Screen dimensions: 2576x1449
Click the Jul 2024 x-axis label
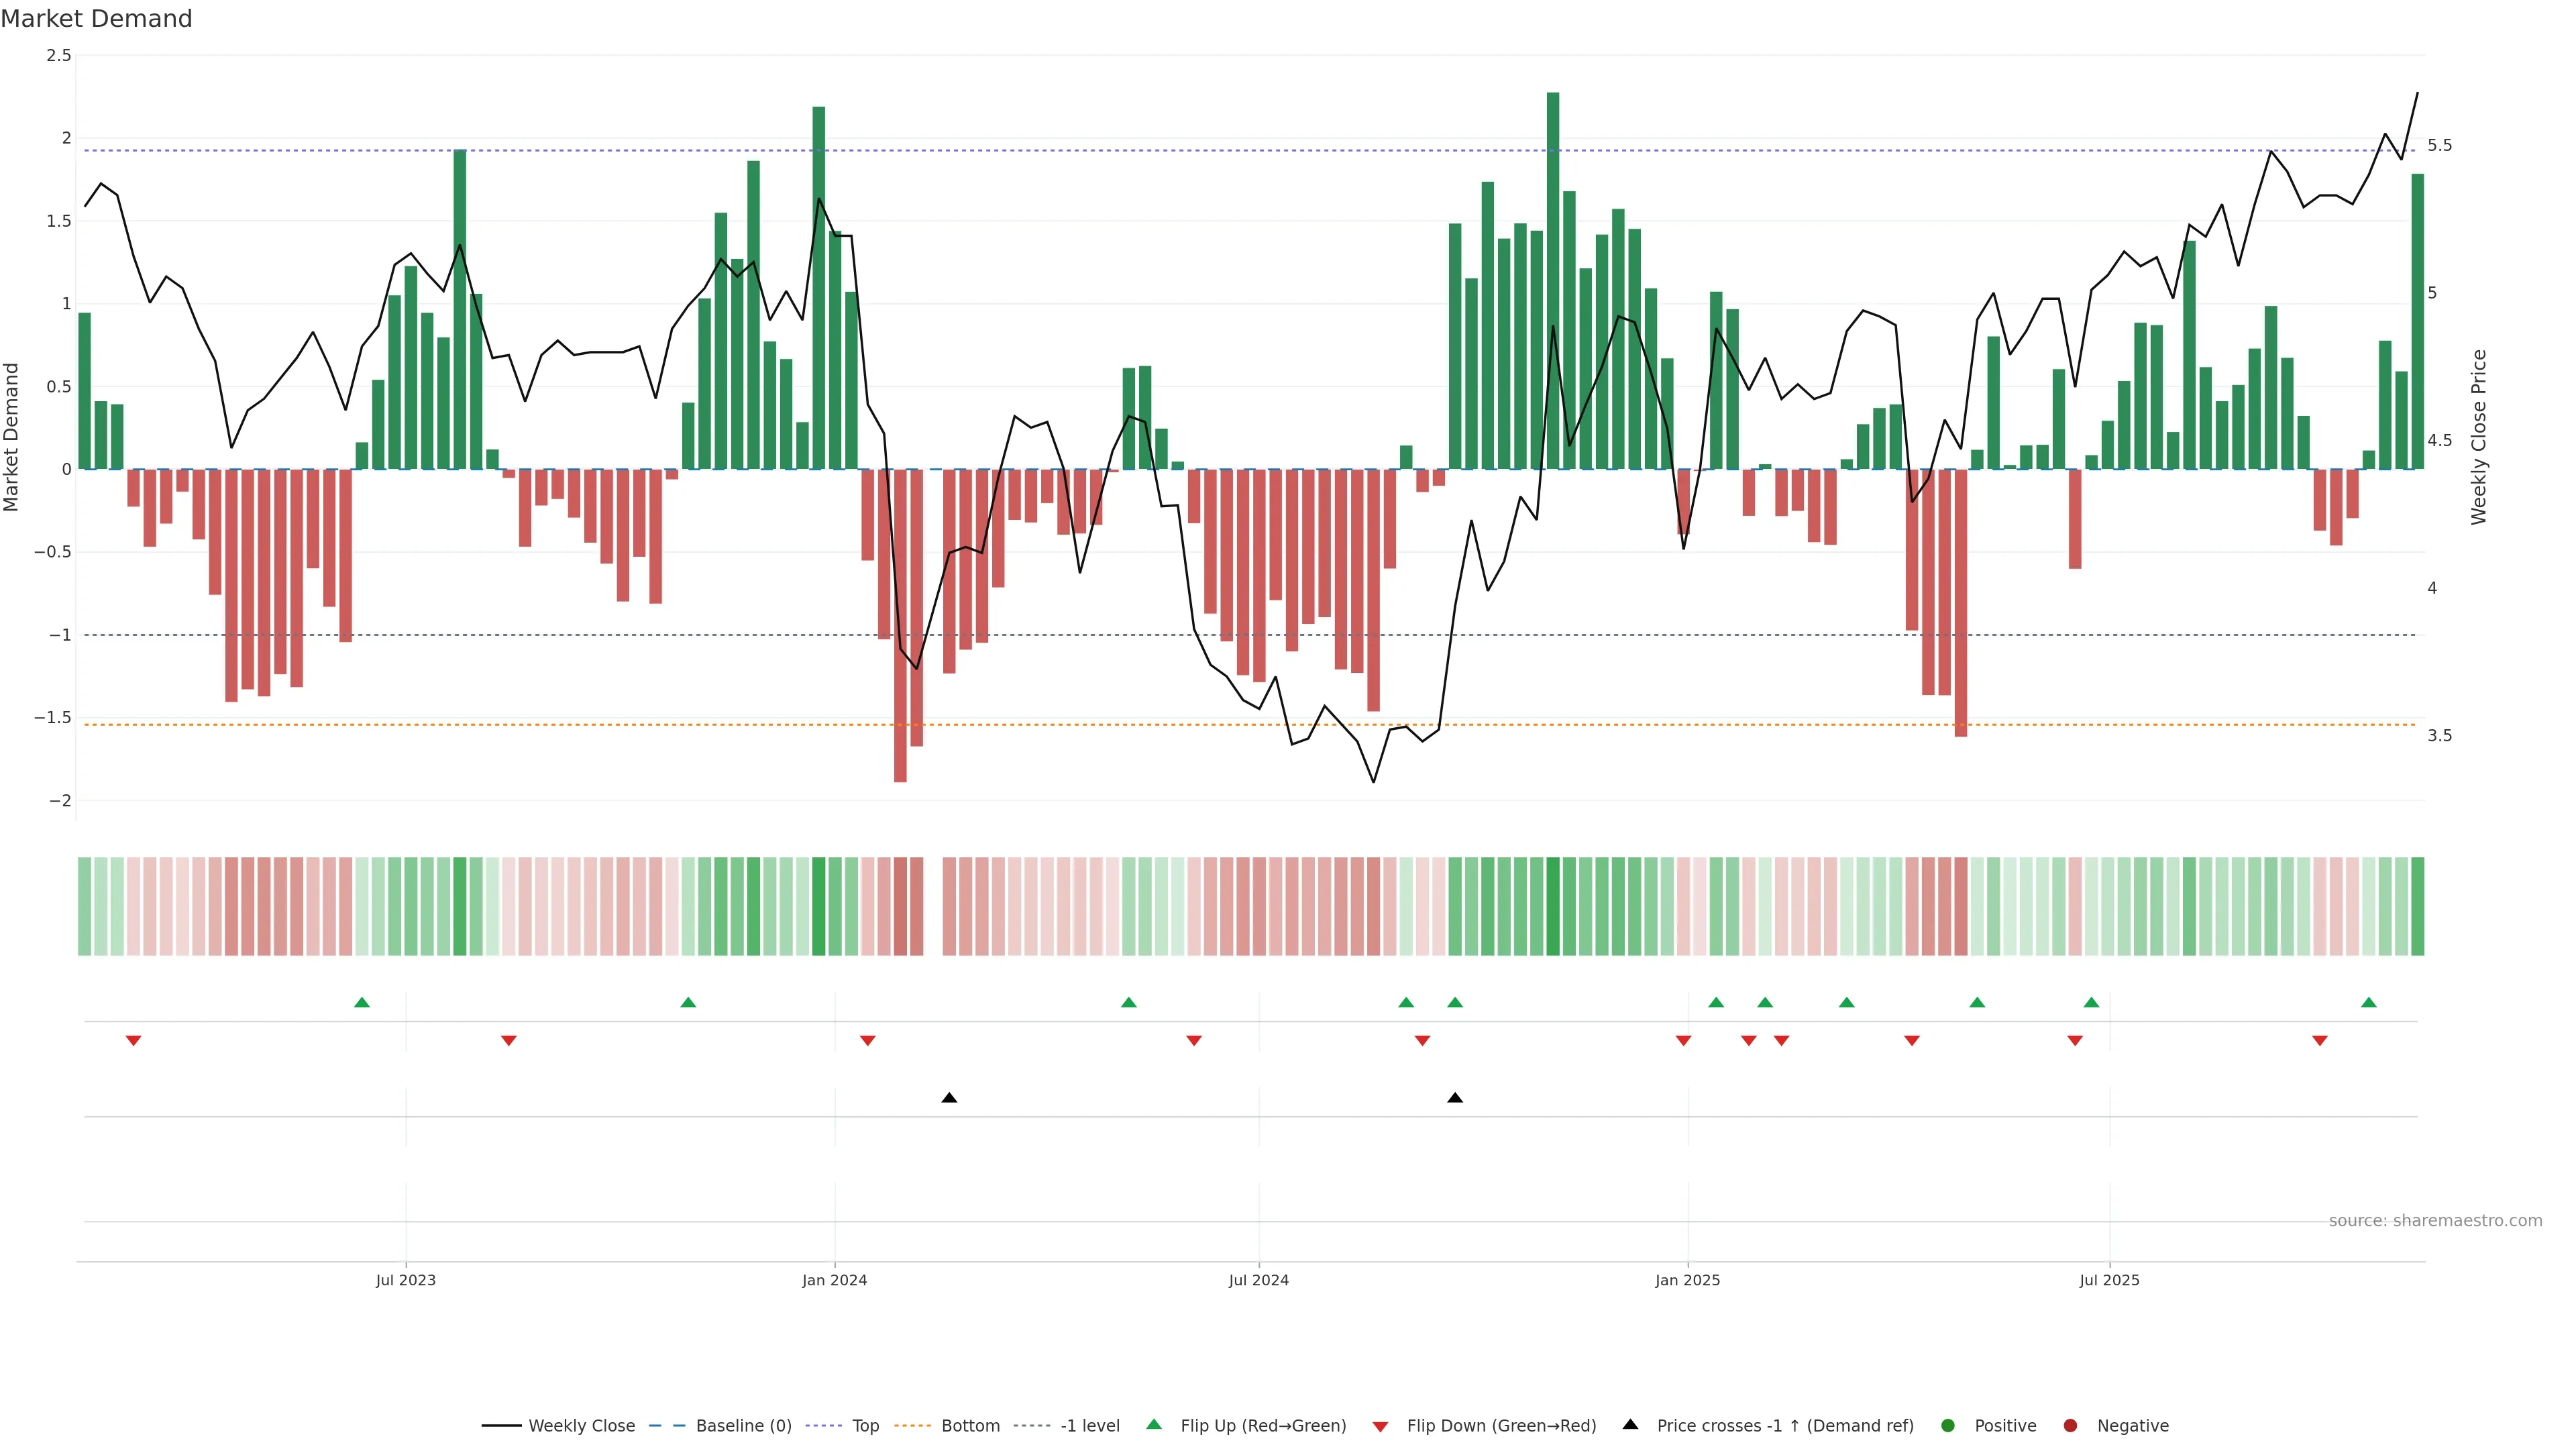click(1258, 1280)
